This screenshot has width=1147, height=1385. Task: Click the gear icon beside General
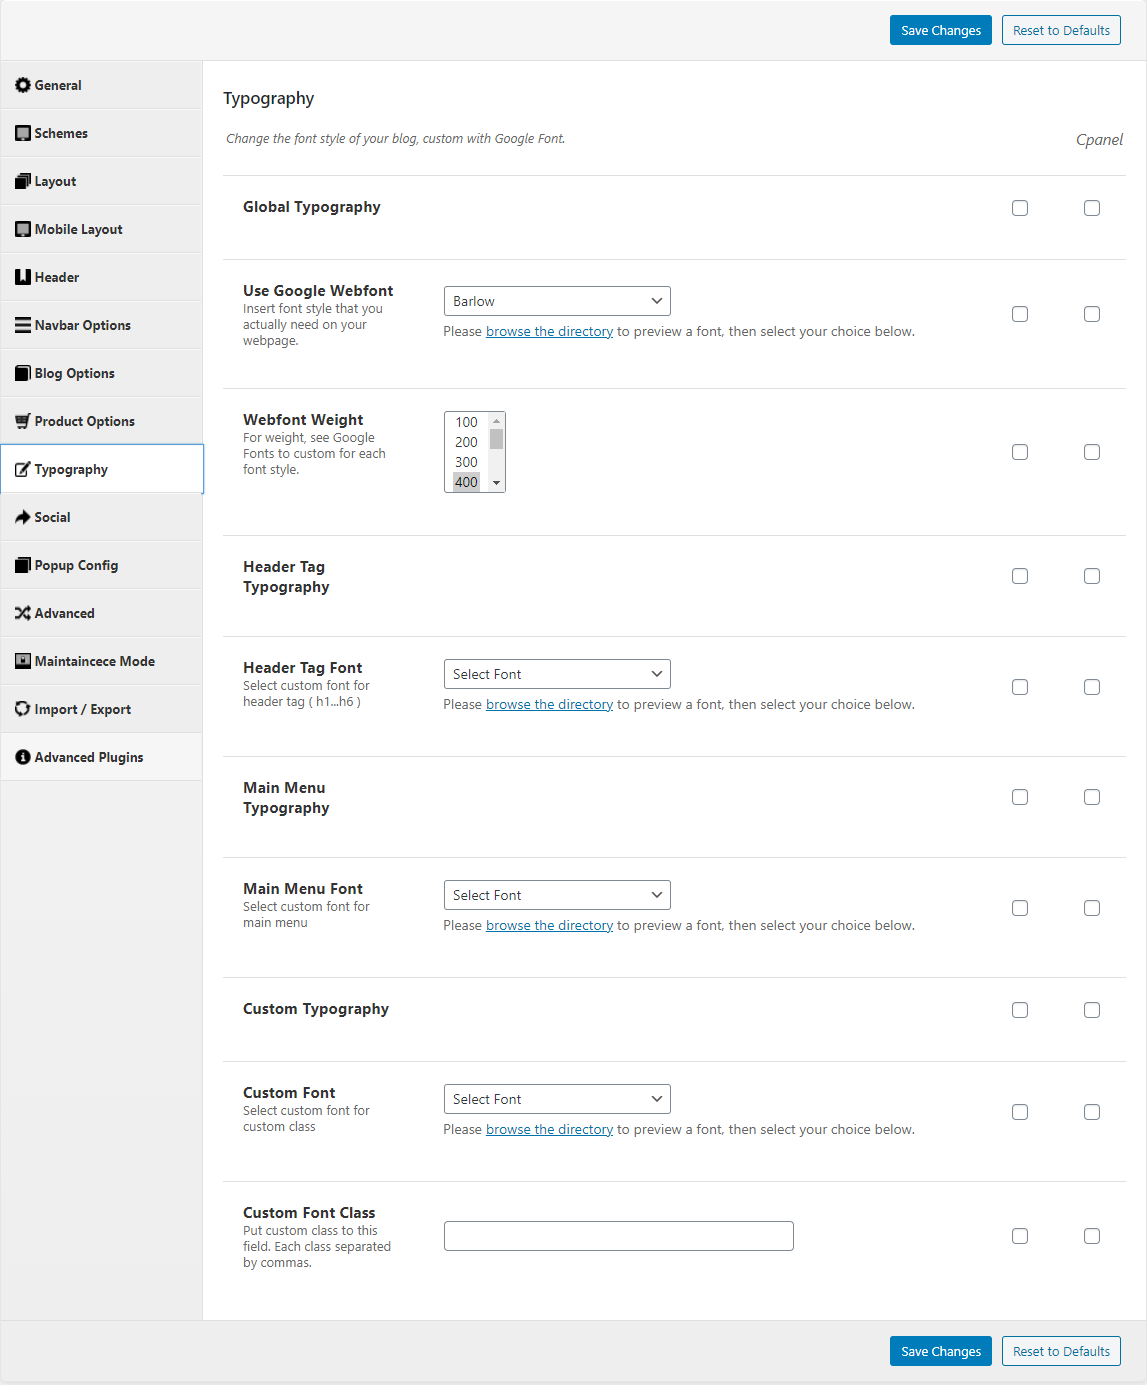[x=23, y=85]
